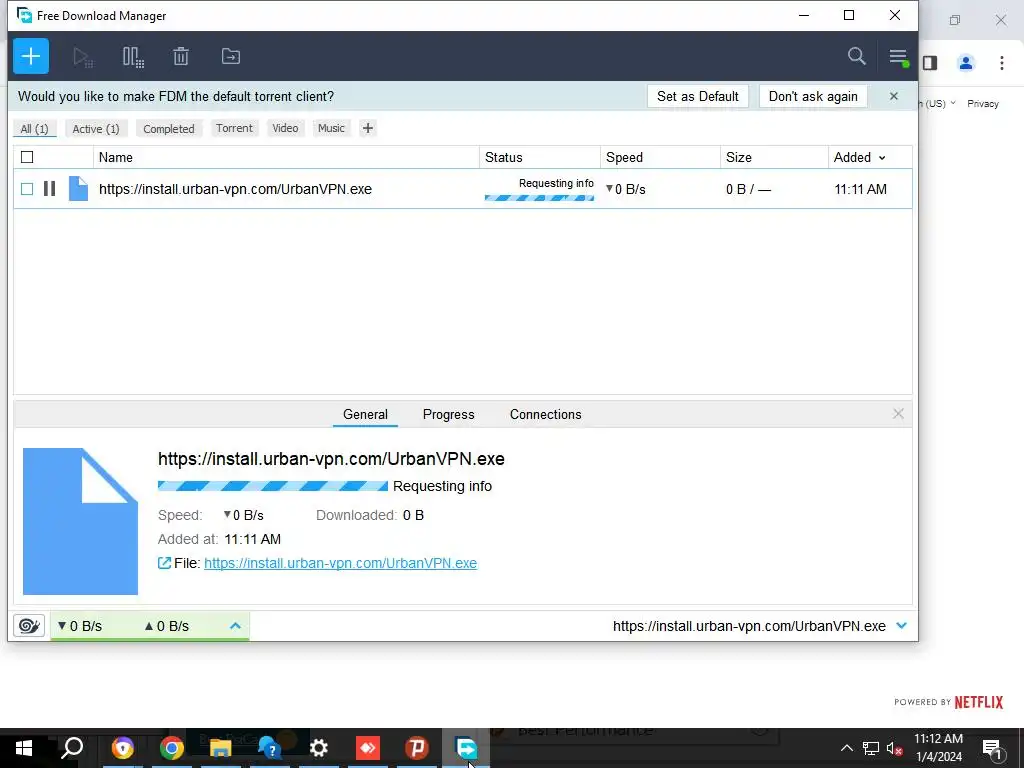This screenshot has width=1024, height=768.
Task: Click the Status column header
Action: tap(539, 157)
